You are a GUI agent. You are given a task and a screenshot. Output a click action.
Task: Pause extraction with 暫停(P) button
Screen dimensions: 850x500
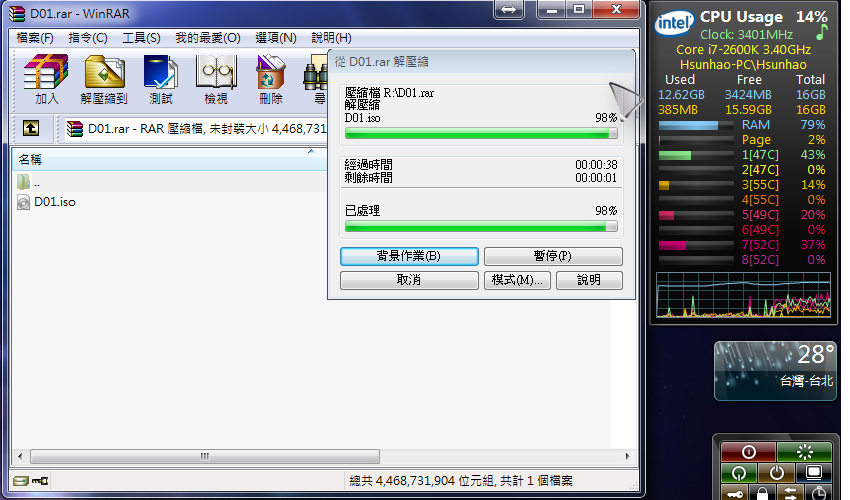[553, 256]
